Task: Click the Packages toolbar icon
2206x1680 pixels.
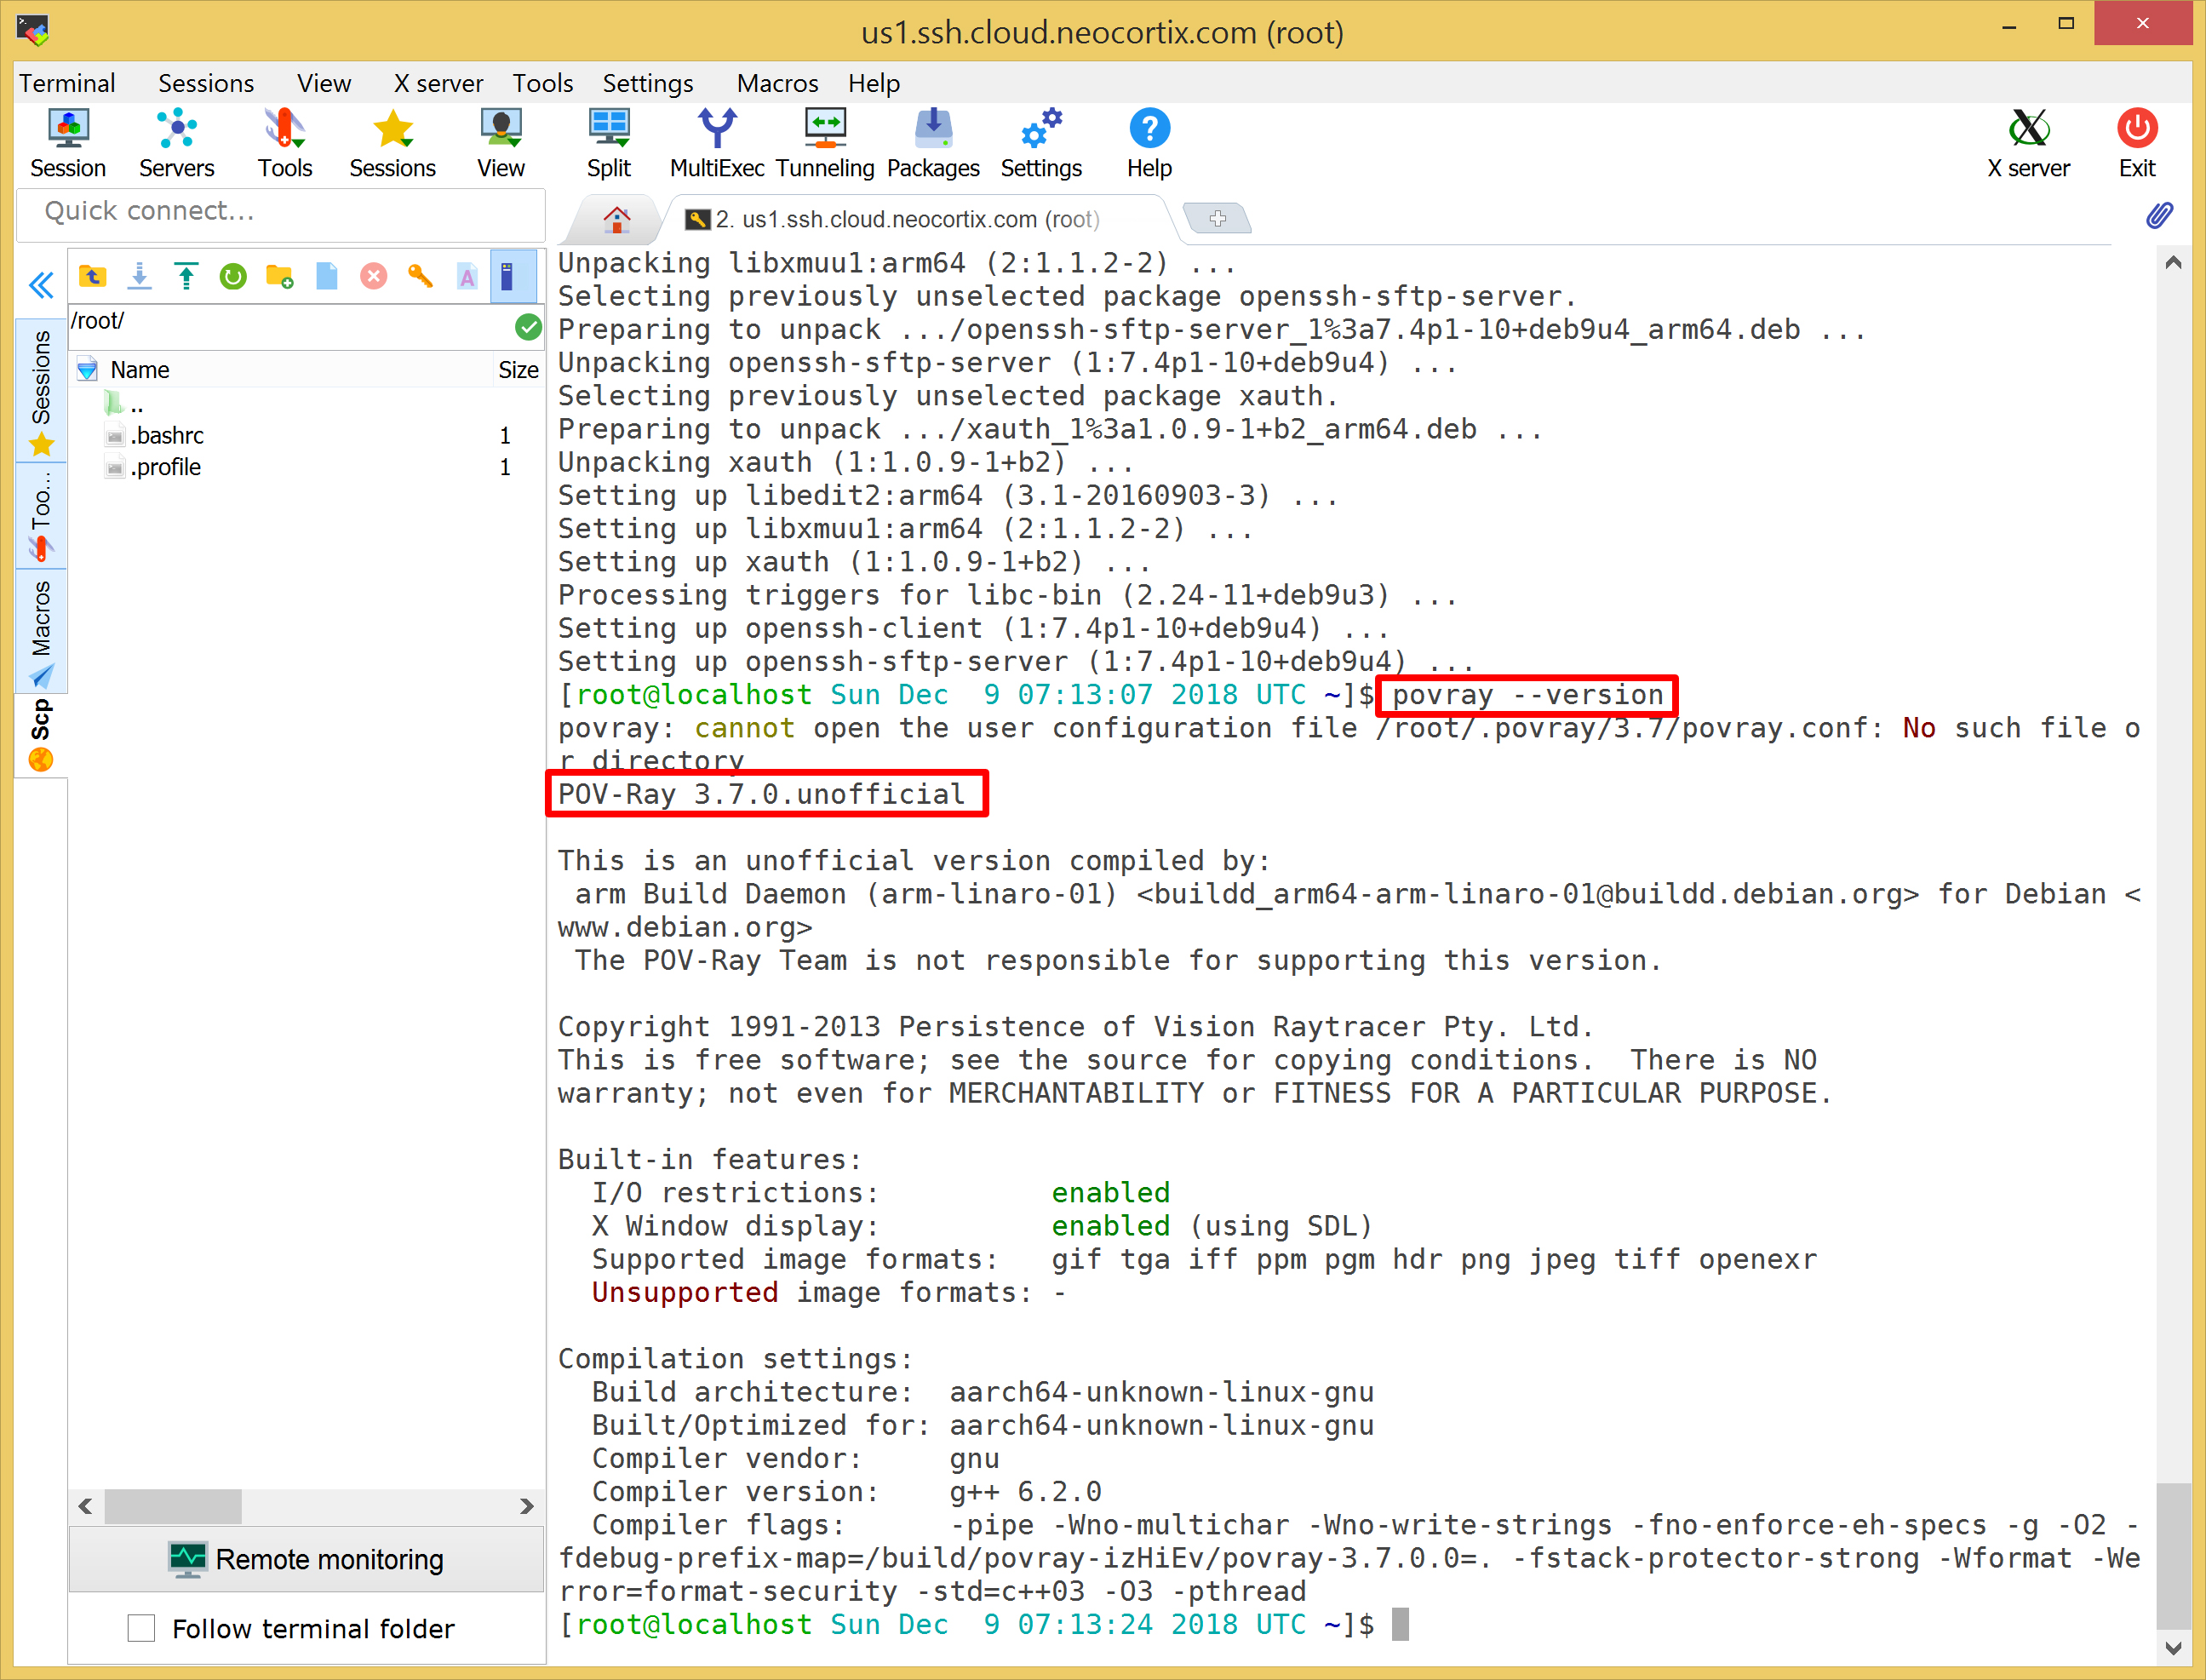Action: (933, 143)
